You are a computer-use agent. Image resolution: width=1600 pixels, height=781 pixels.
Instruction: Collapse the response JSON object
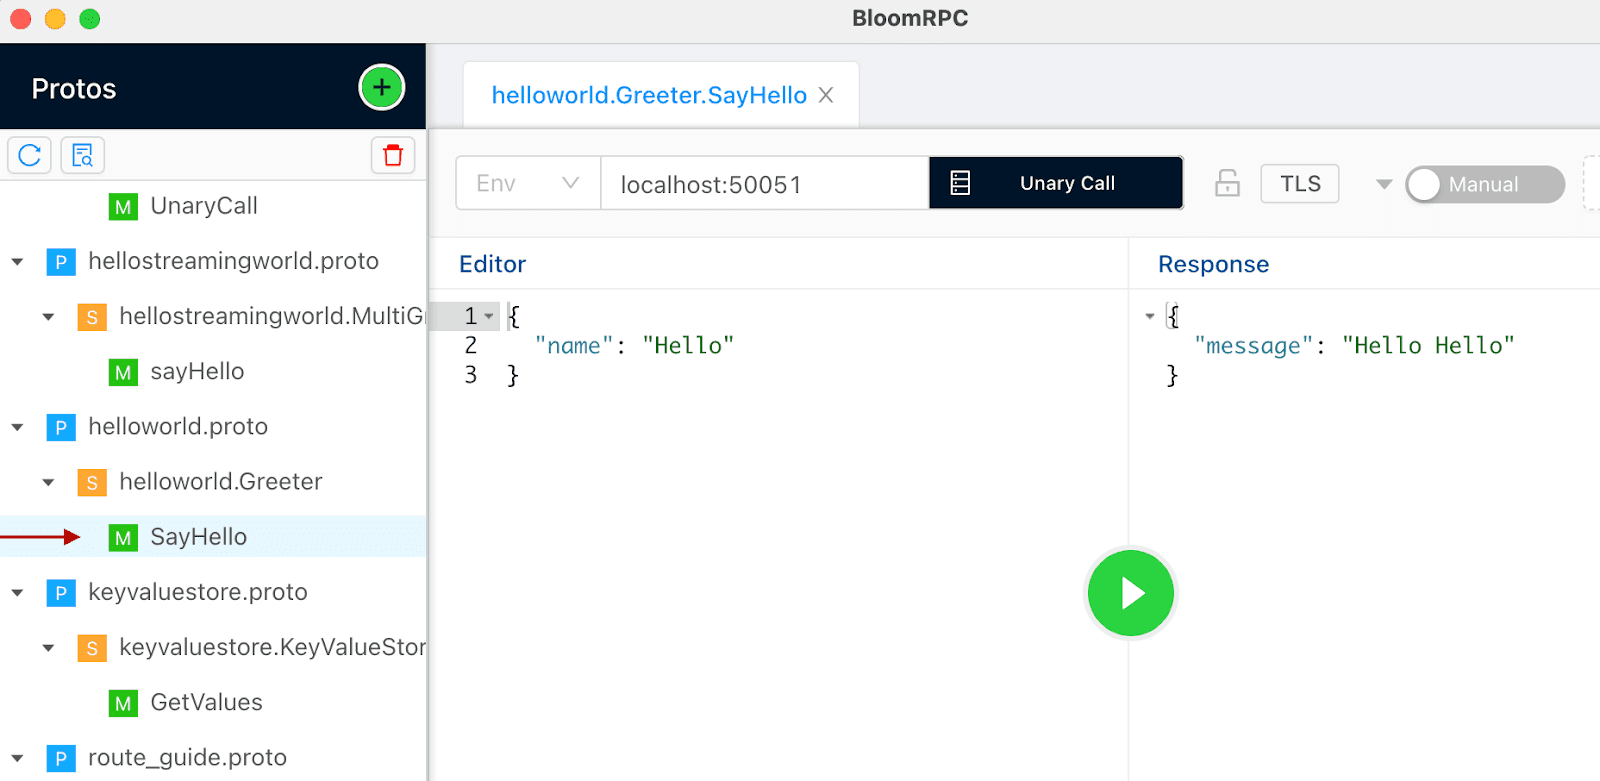[x=1150, y=316]
